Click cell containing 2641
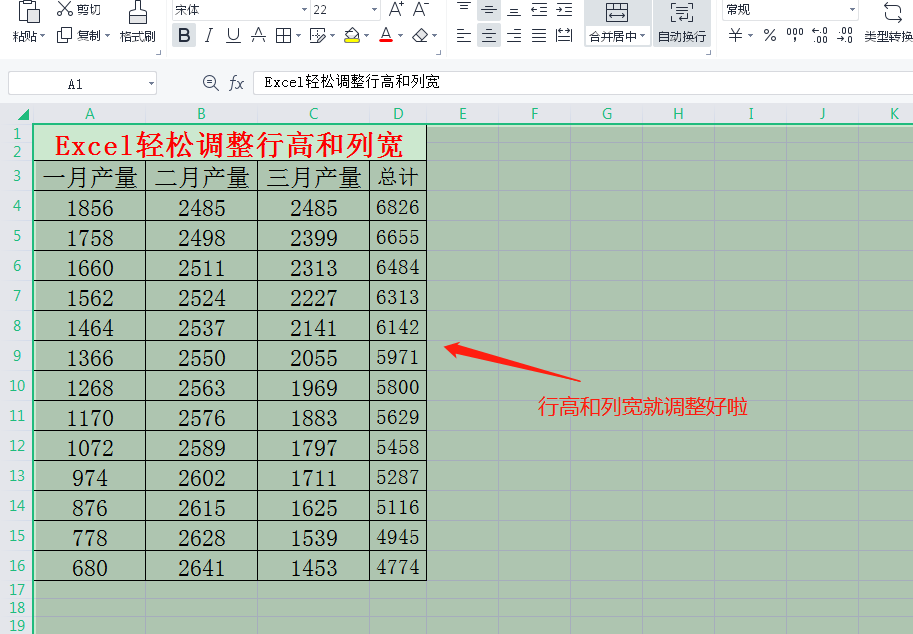The height and width of the screenshot is (634, 913). [201, 567]
